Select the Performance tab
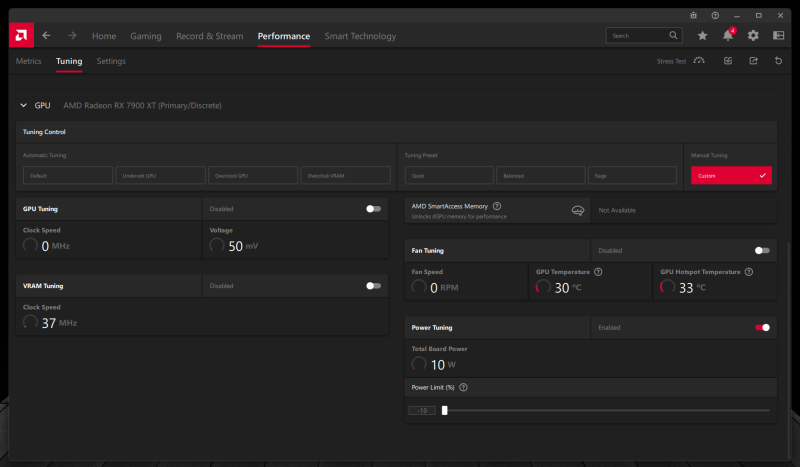This screenshot has height=467, width=800. point(284,36)
